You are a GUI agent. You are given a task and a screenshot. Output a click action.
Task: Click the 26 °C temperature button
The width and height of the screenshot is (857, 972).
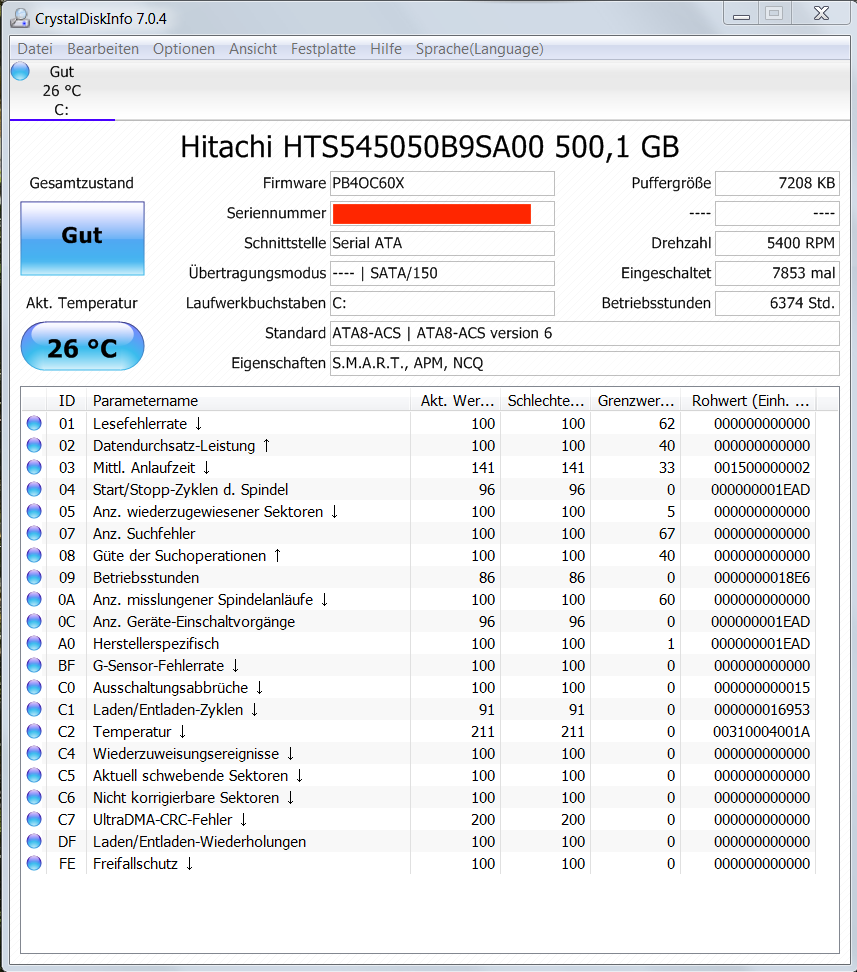point(82,347)
